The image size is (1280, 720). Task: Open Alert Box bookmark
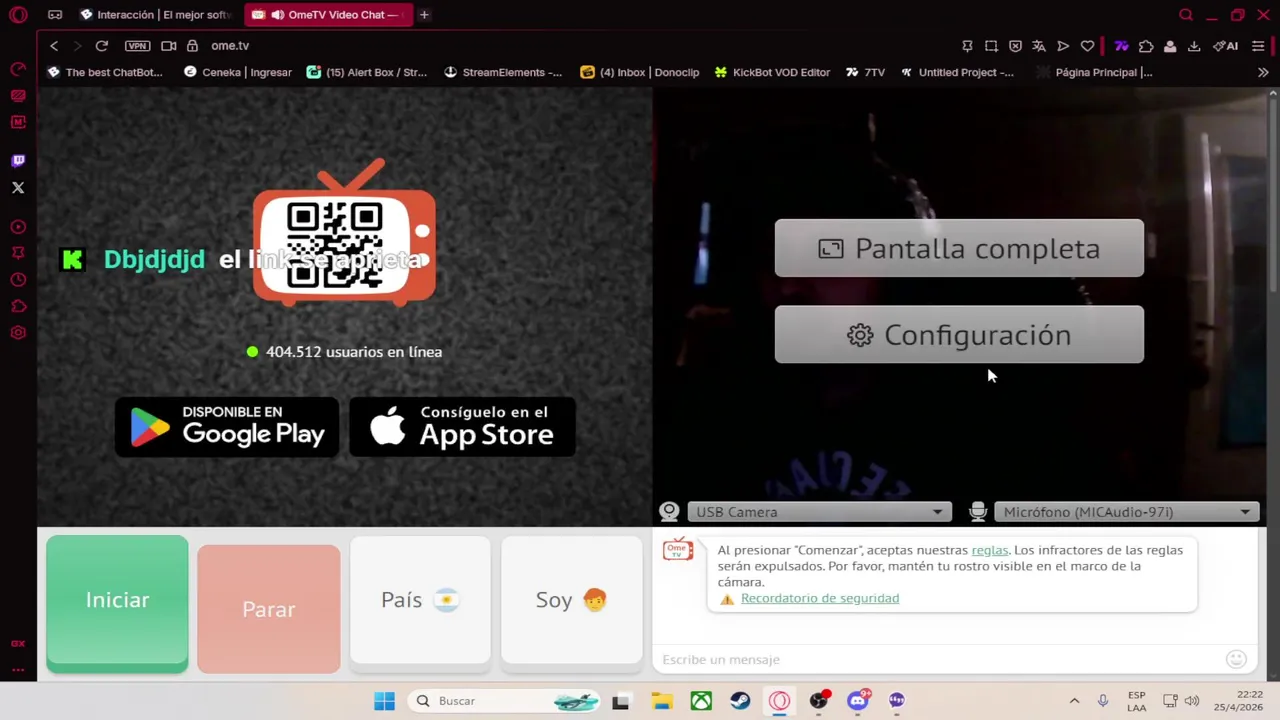(367, 72)
